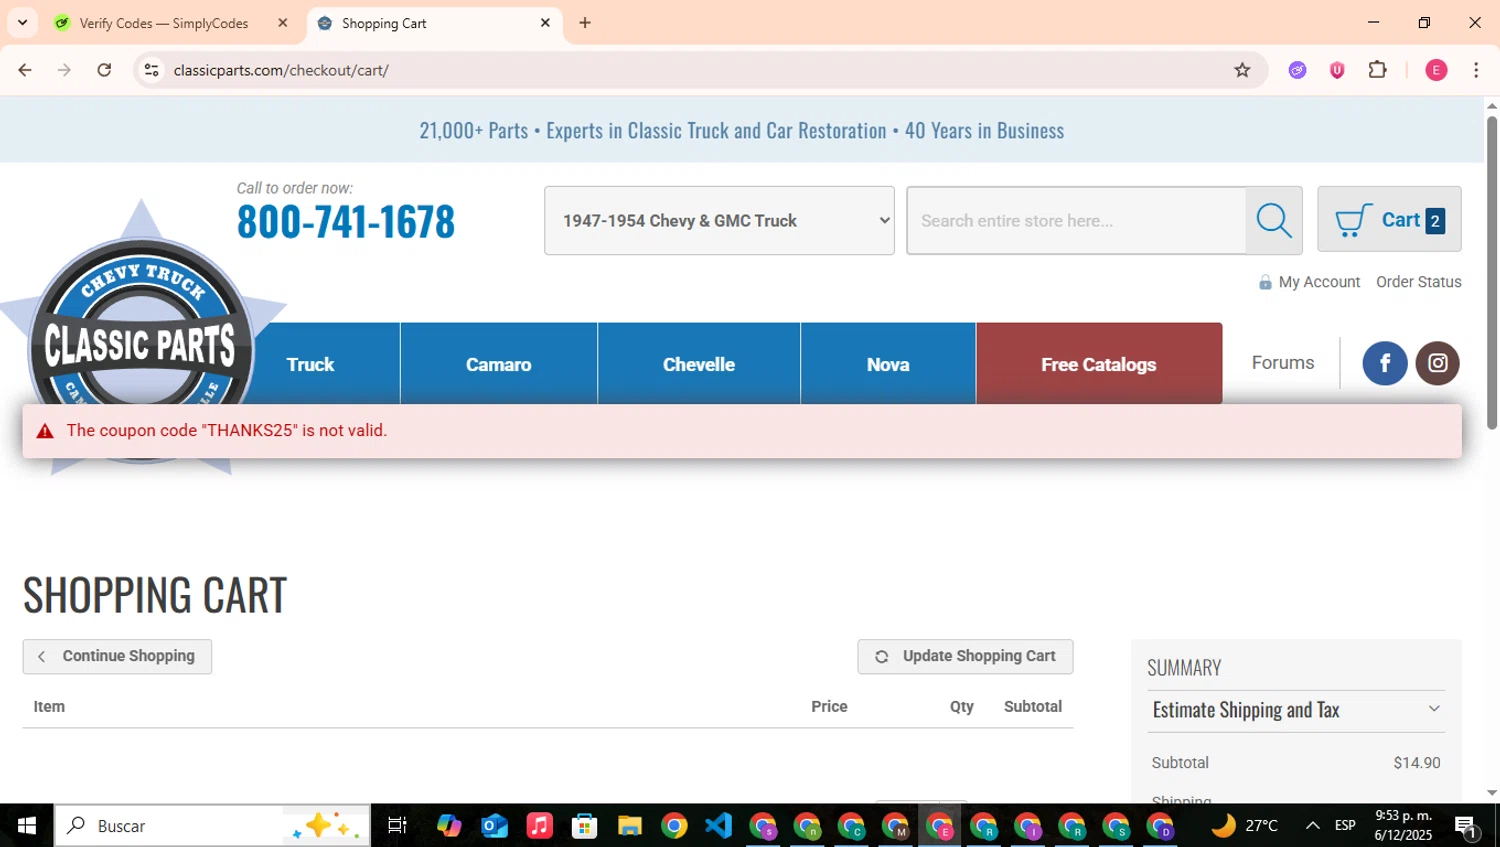
Task: Close the Shopping Cart tab
Action: pyautogui.click(x=545, y=23)
